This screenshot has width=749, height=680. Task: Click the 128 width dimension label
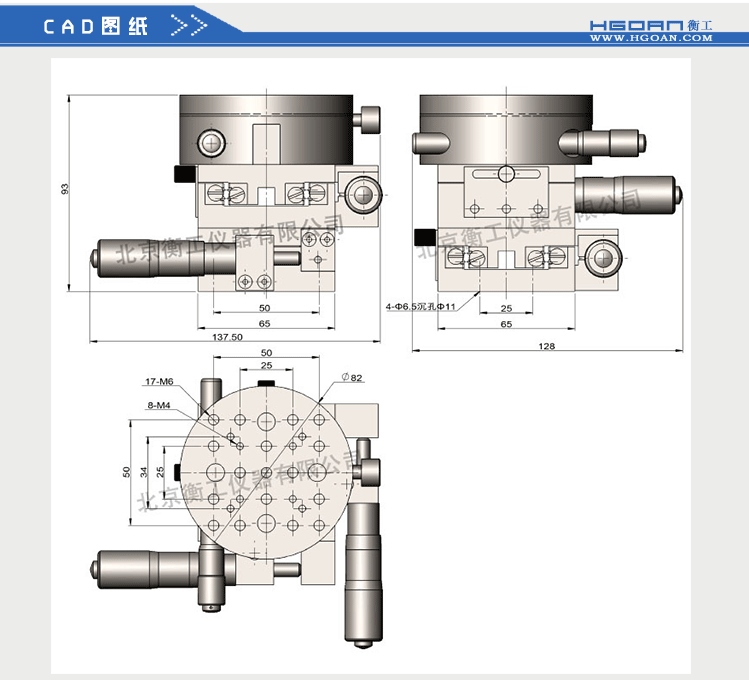pyautogui.click(x=546, y=345)
